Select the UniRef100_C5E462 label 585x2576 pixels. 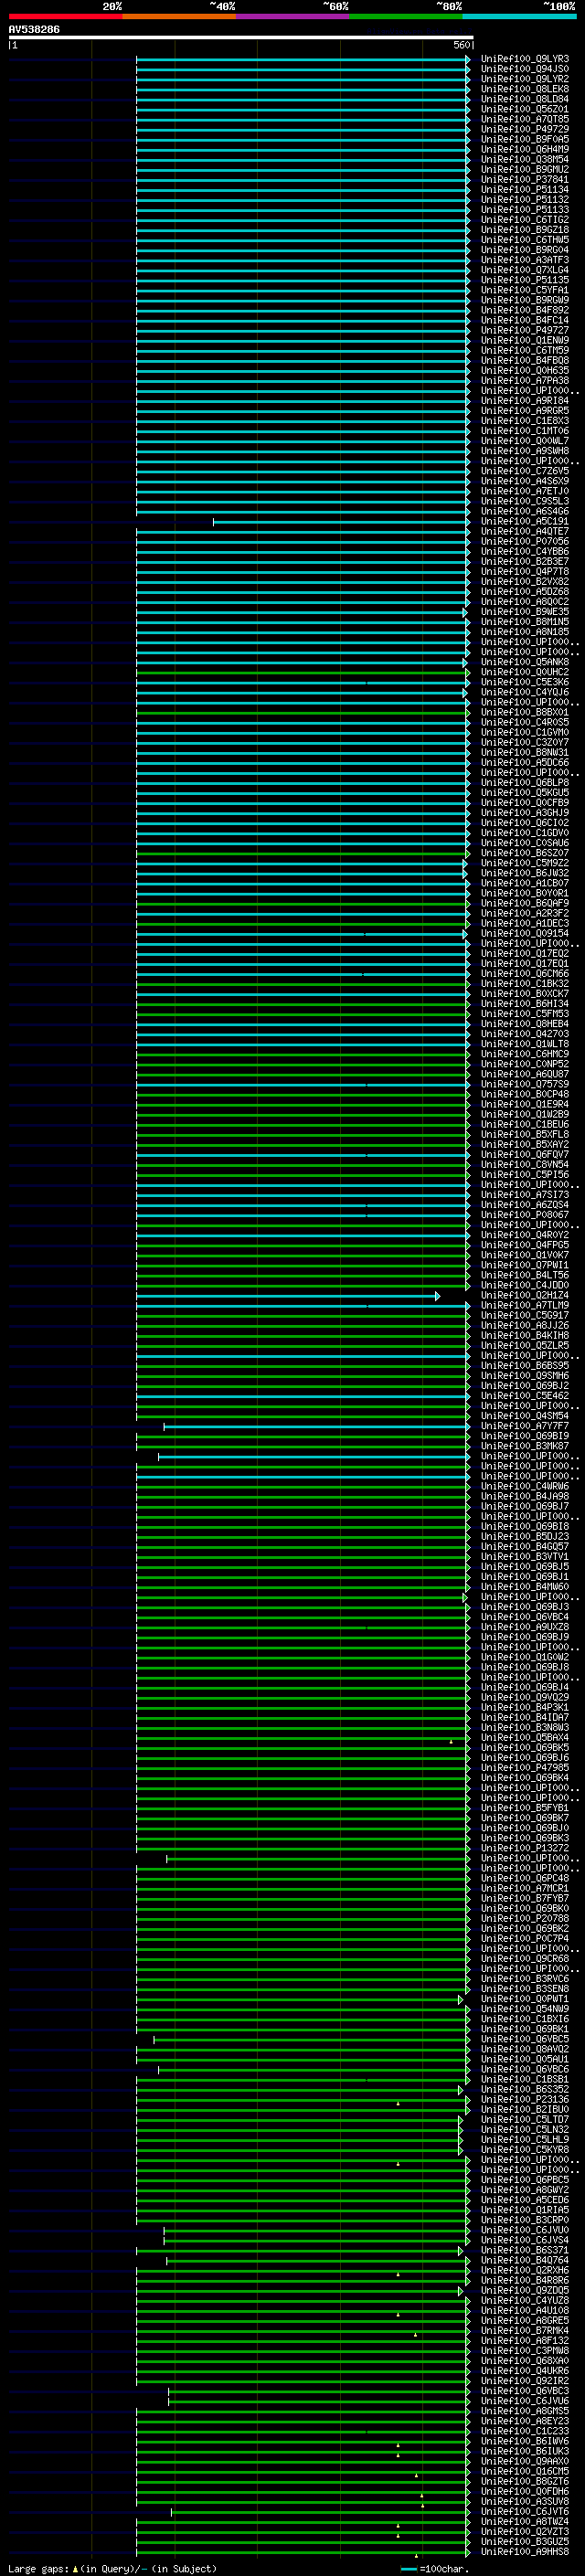(525, 1395)
